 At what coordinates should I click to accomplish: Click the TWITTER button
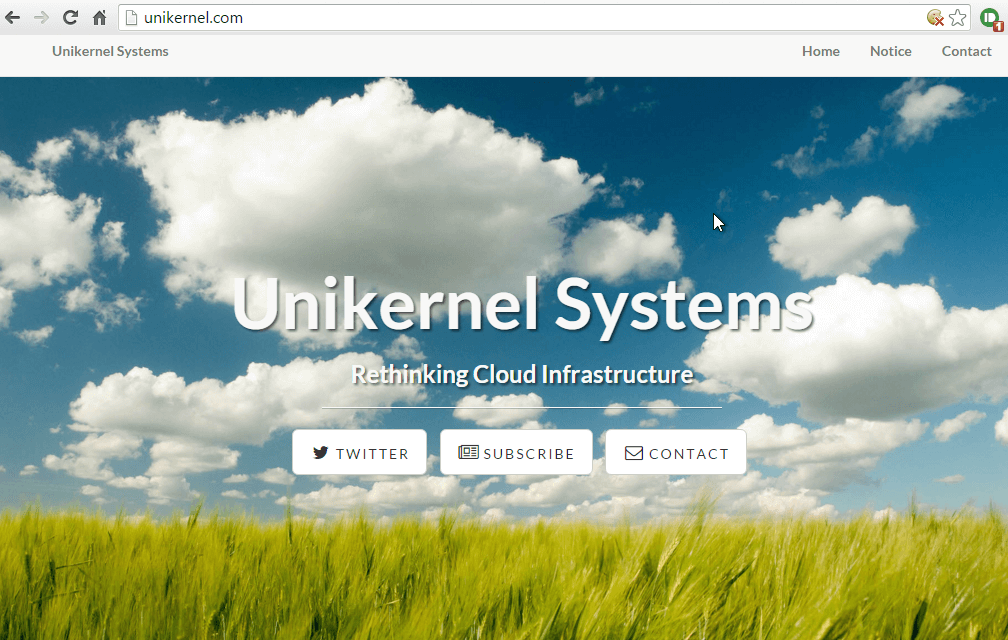(x=359, y=452)
